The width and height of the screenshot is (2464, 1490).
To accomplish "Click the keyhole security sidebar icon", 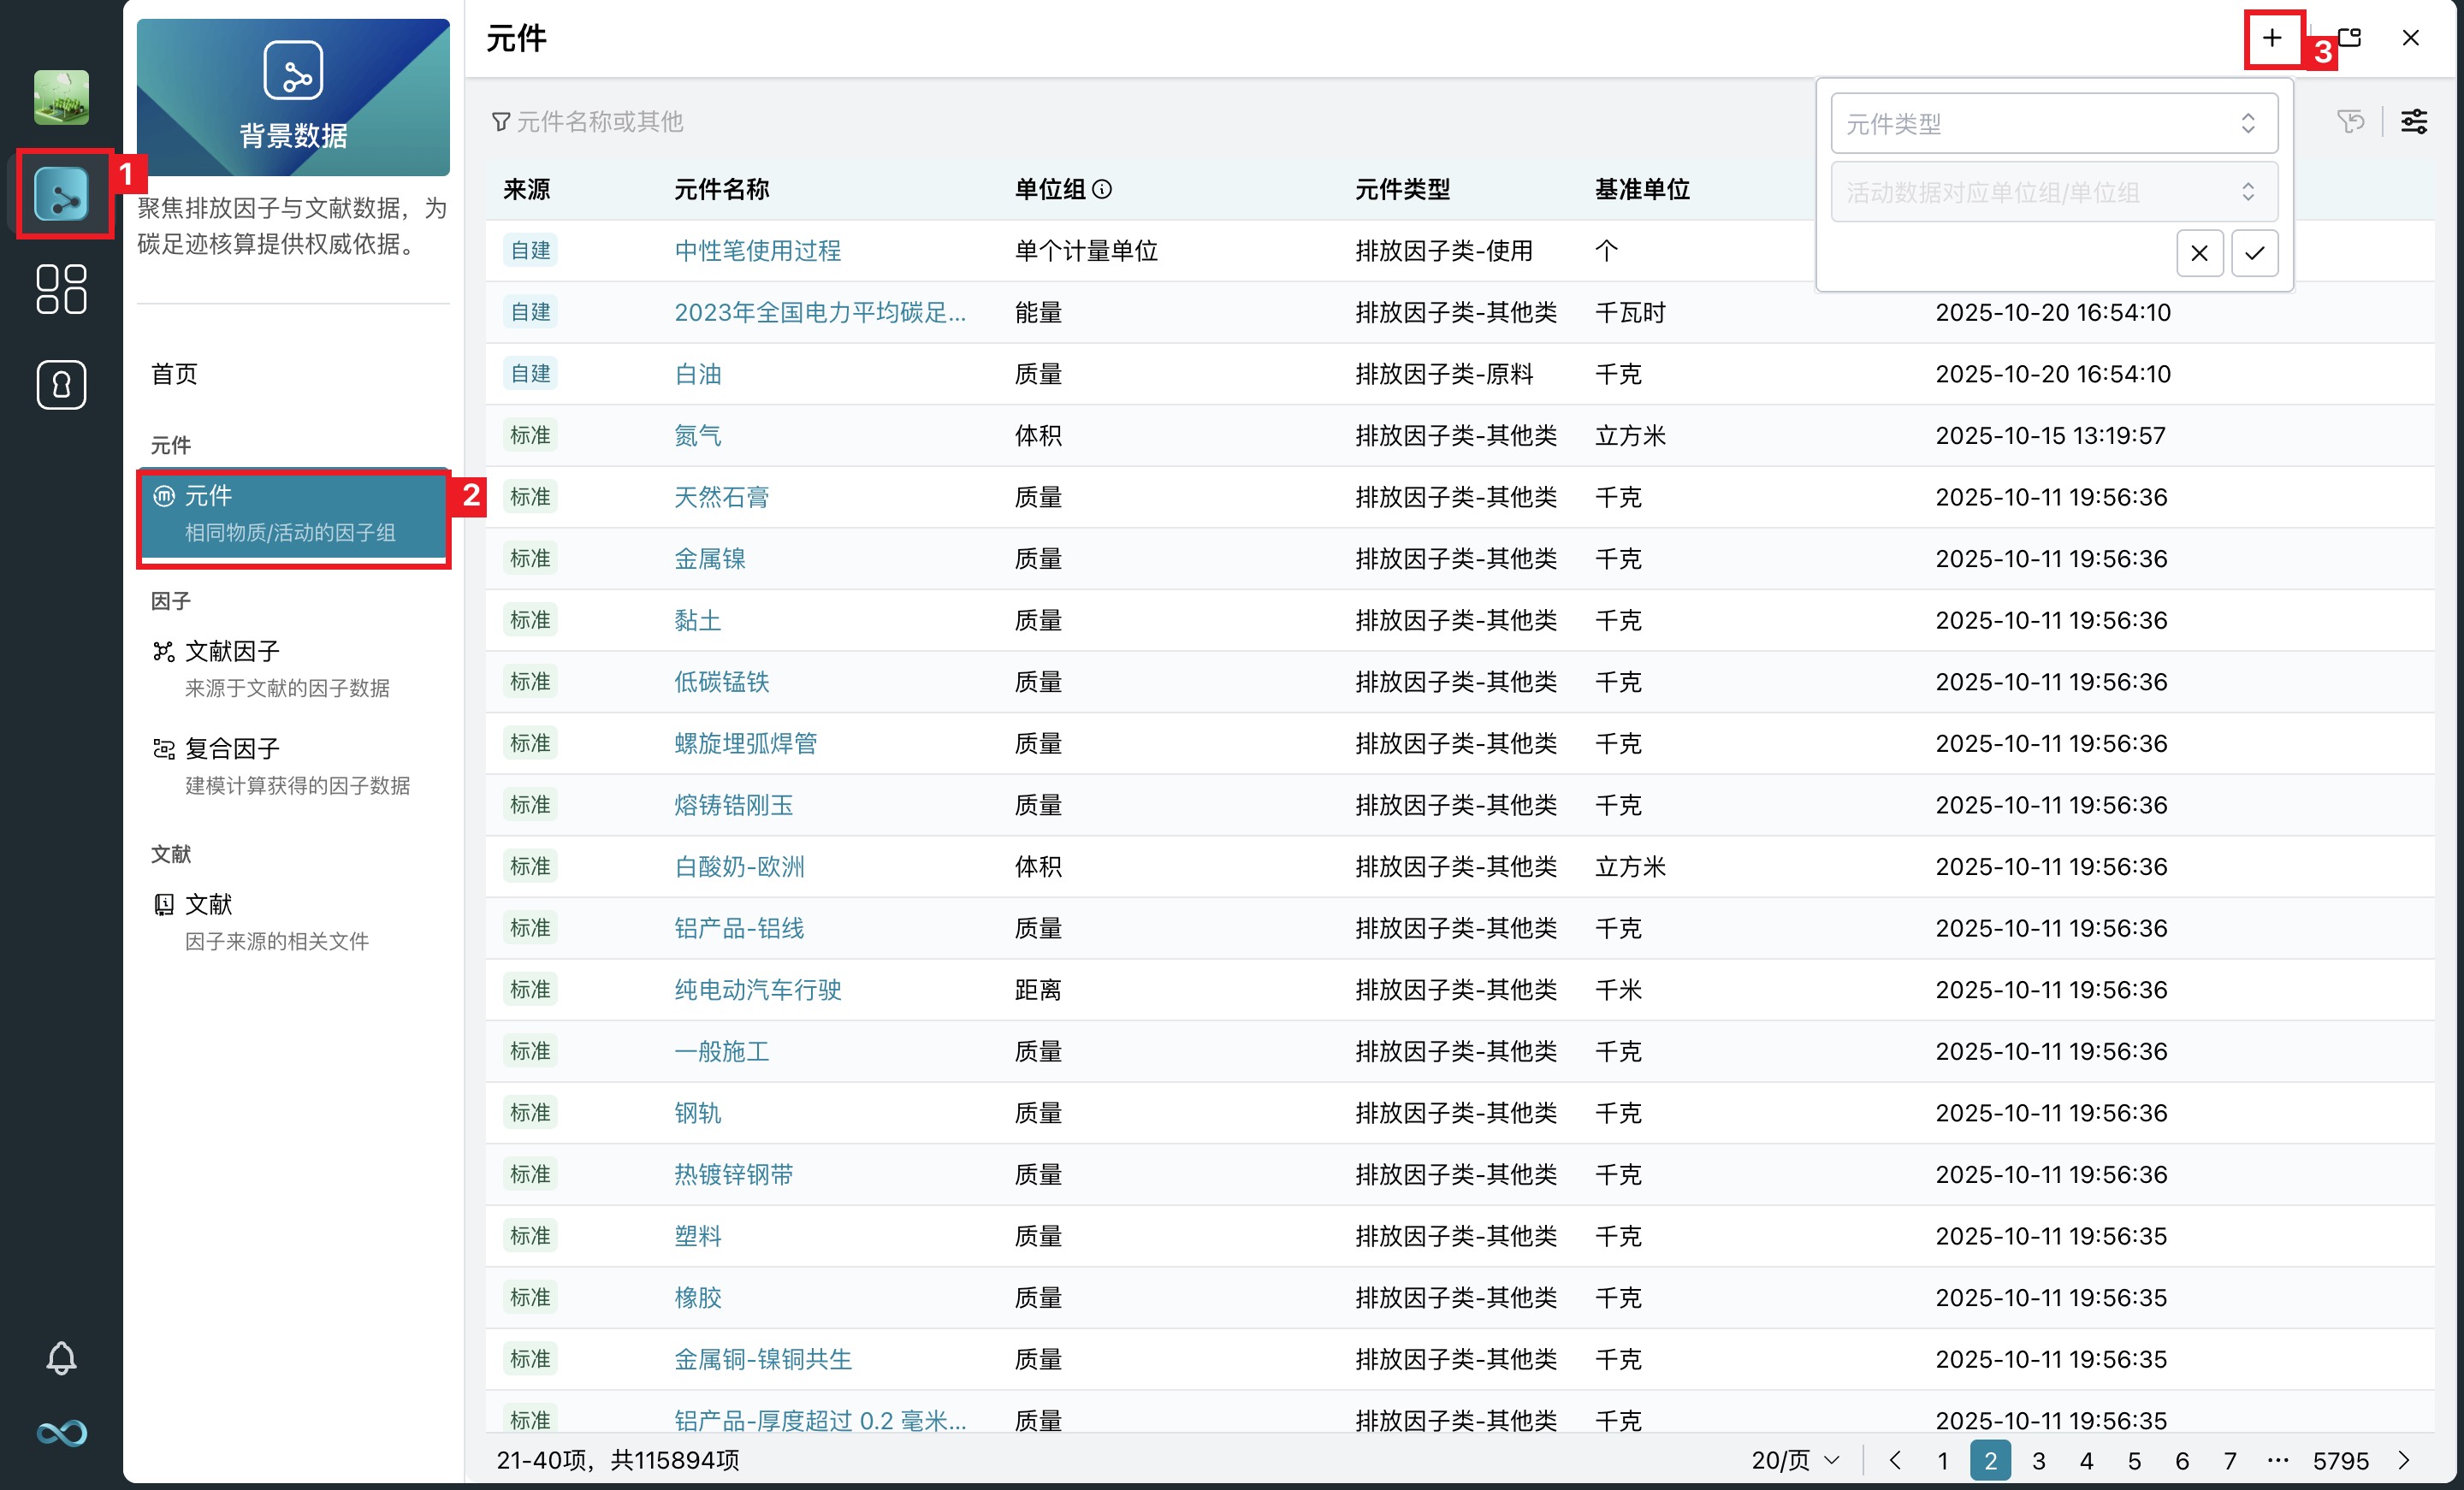I will [x=62, y=385].
